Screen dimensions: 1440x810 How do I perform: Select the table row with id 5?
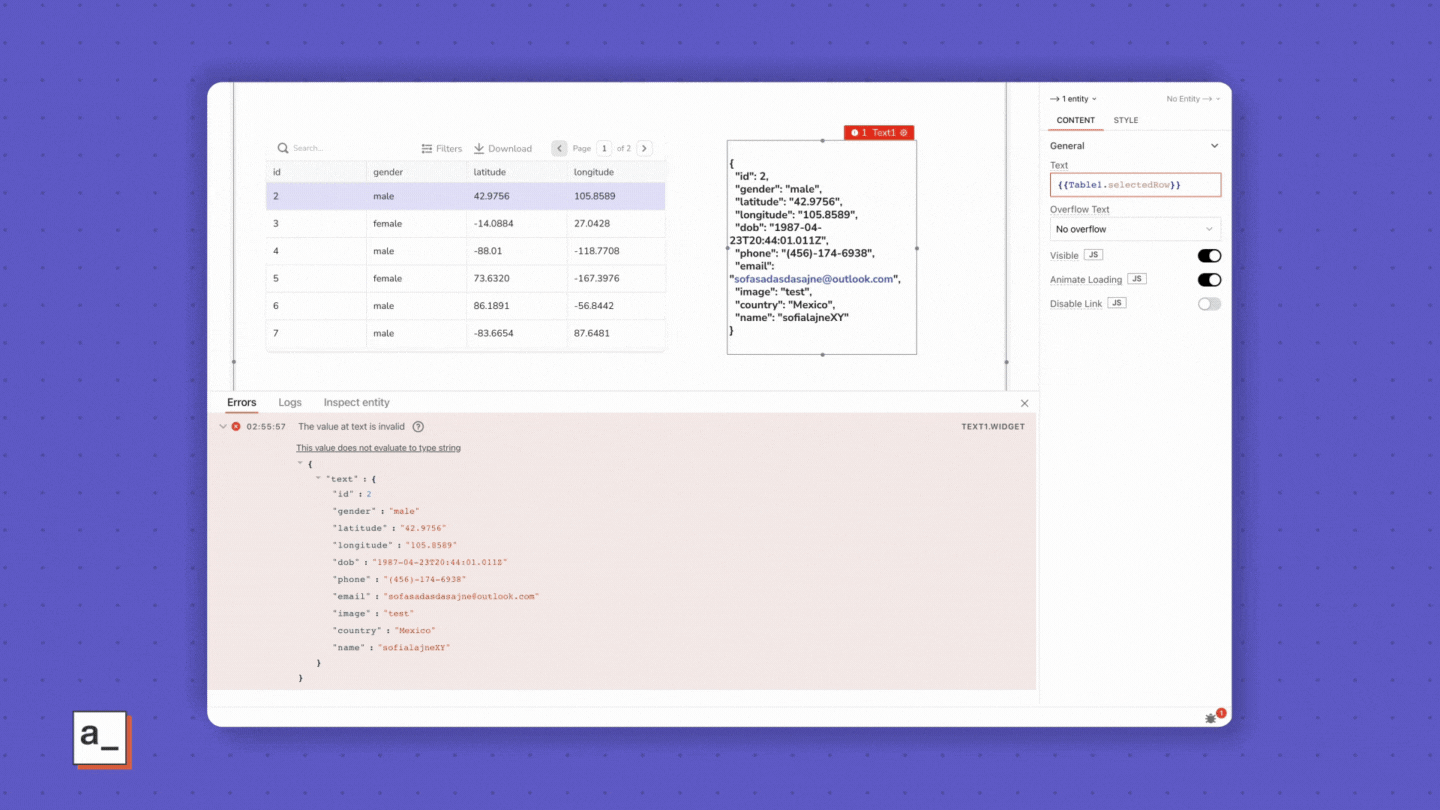pos(465,279)
